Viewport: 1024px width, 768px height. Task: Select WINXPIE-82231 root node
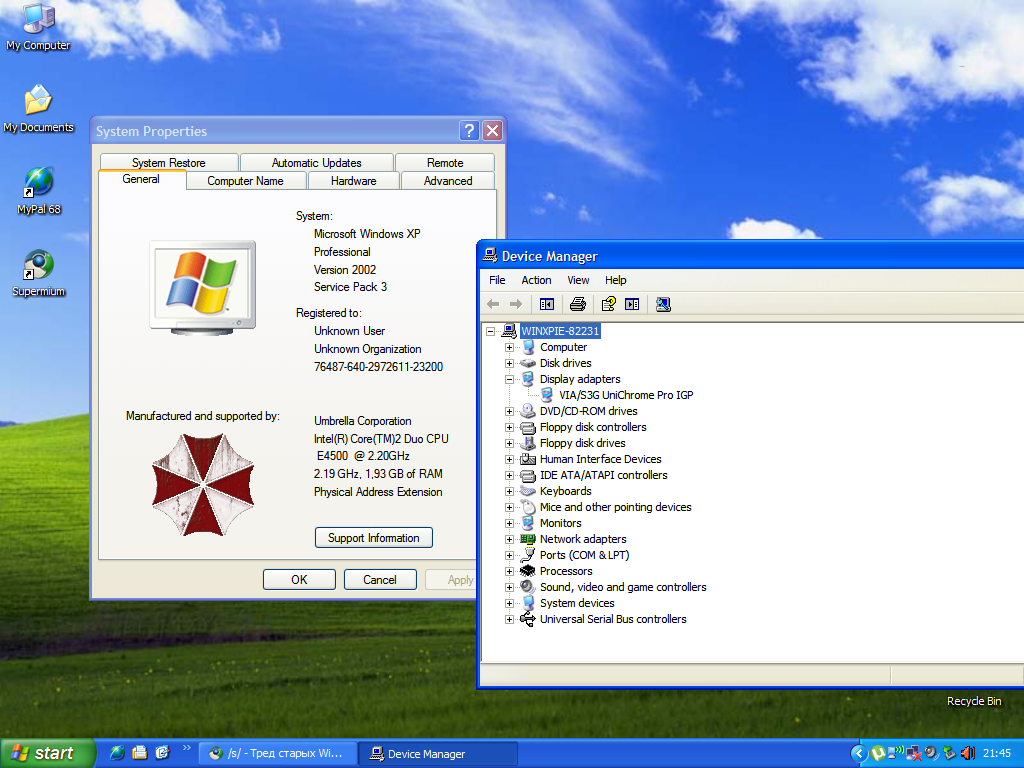[560, 331]
